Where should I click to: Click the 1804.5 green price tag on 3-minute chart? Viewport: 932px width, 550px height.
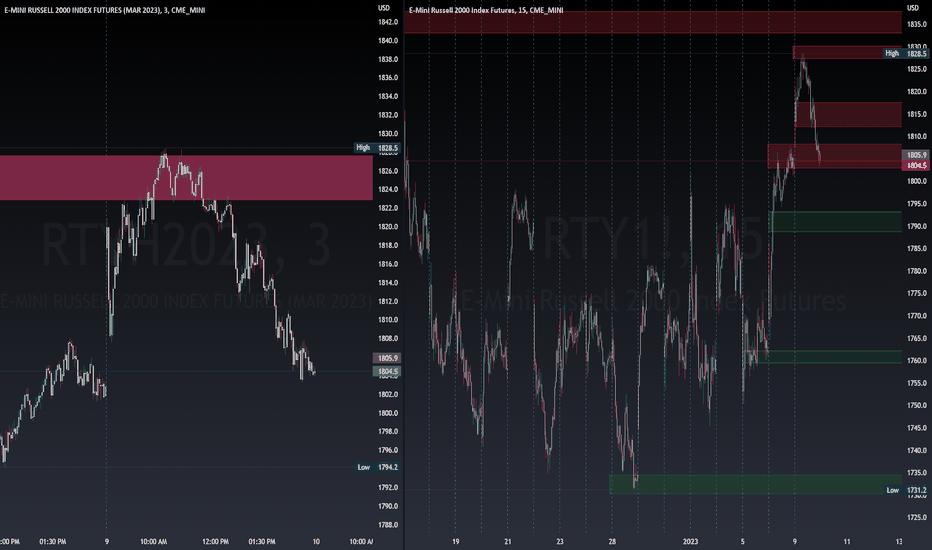point(388,372)
